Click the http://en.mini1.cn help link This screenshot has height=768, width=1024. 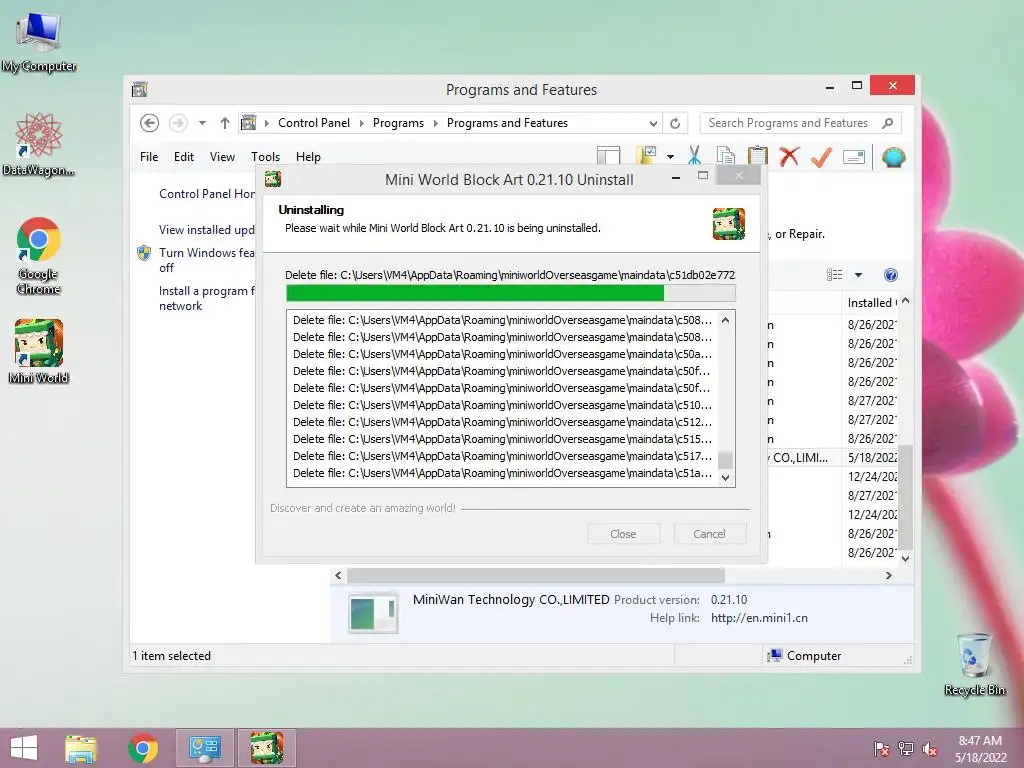click(x=759, y=618)
